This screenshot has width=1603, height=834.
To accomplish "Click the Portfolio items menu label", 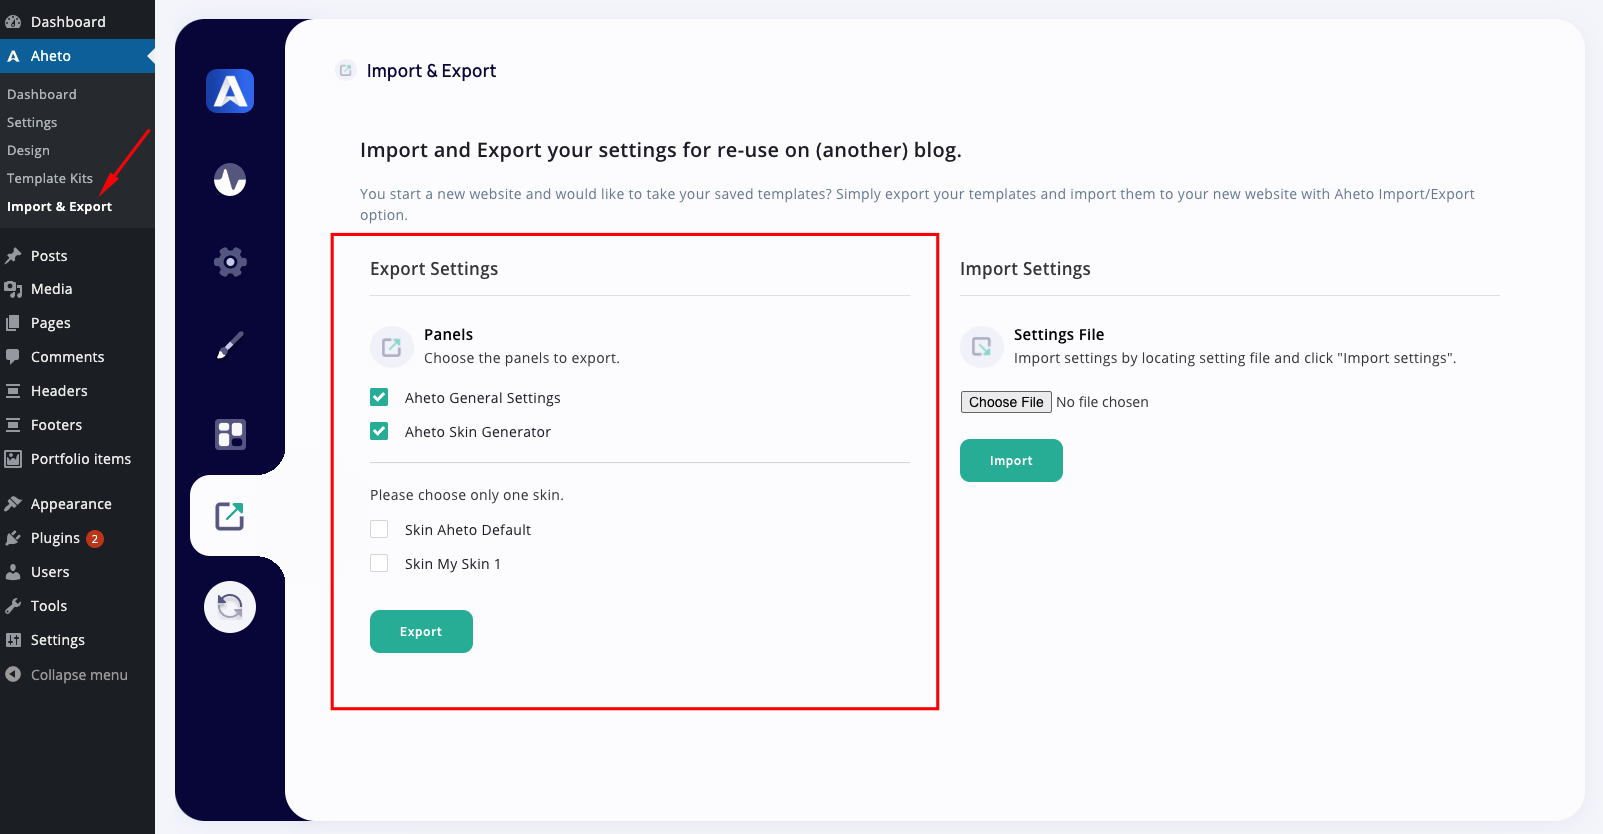I will coord(81,459).
